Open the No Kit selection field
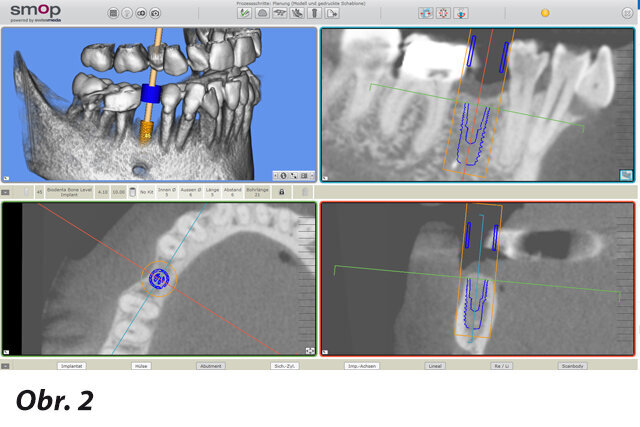640x427 pixels. click(x=146, y=190)
